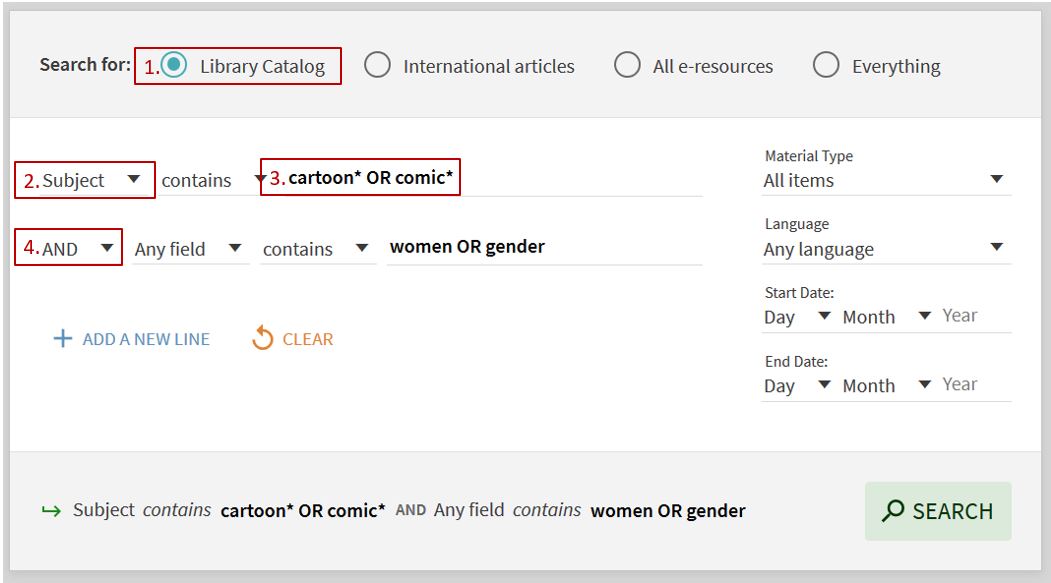The height and width of the screenshot is (583, 1051).
Task: Click the magnifying glass search icon
Action: tap(893, 511)
